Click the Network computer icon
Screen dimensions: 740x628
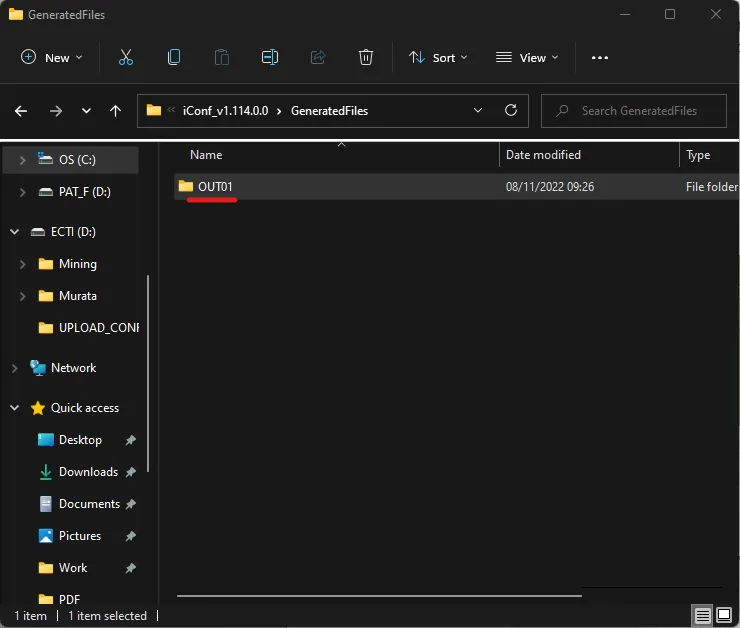coord(37,368)
